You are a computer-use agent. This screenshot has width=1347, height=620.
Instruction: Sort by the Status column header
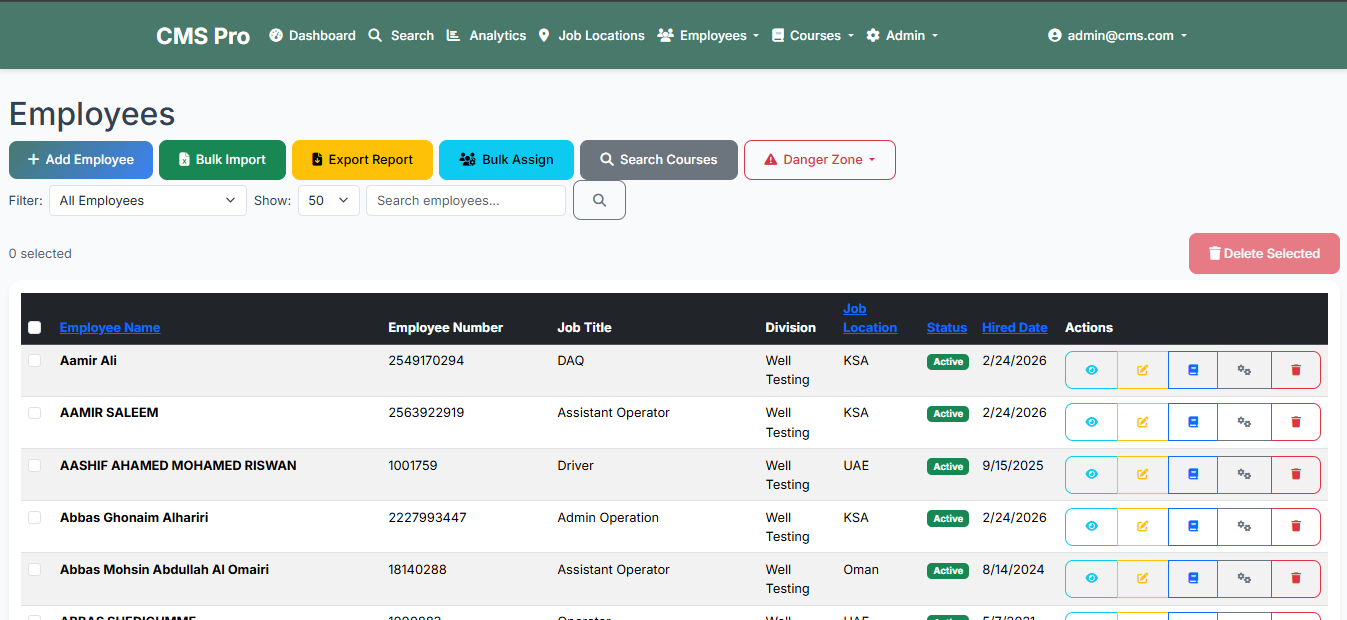[947, 327]
